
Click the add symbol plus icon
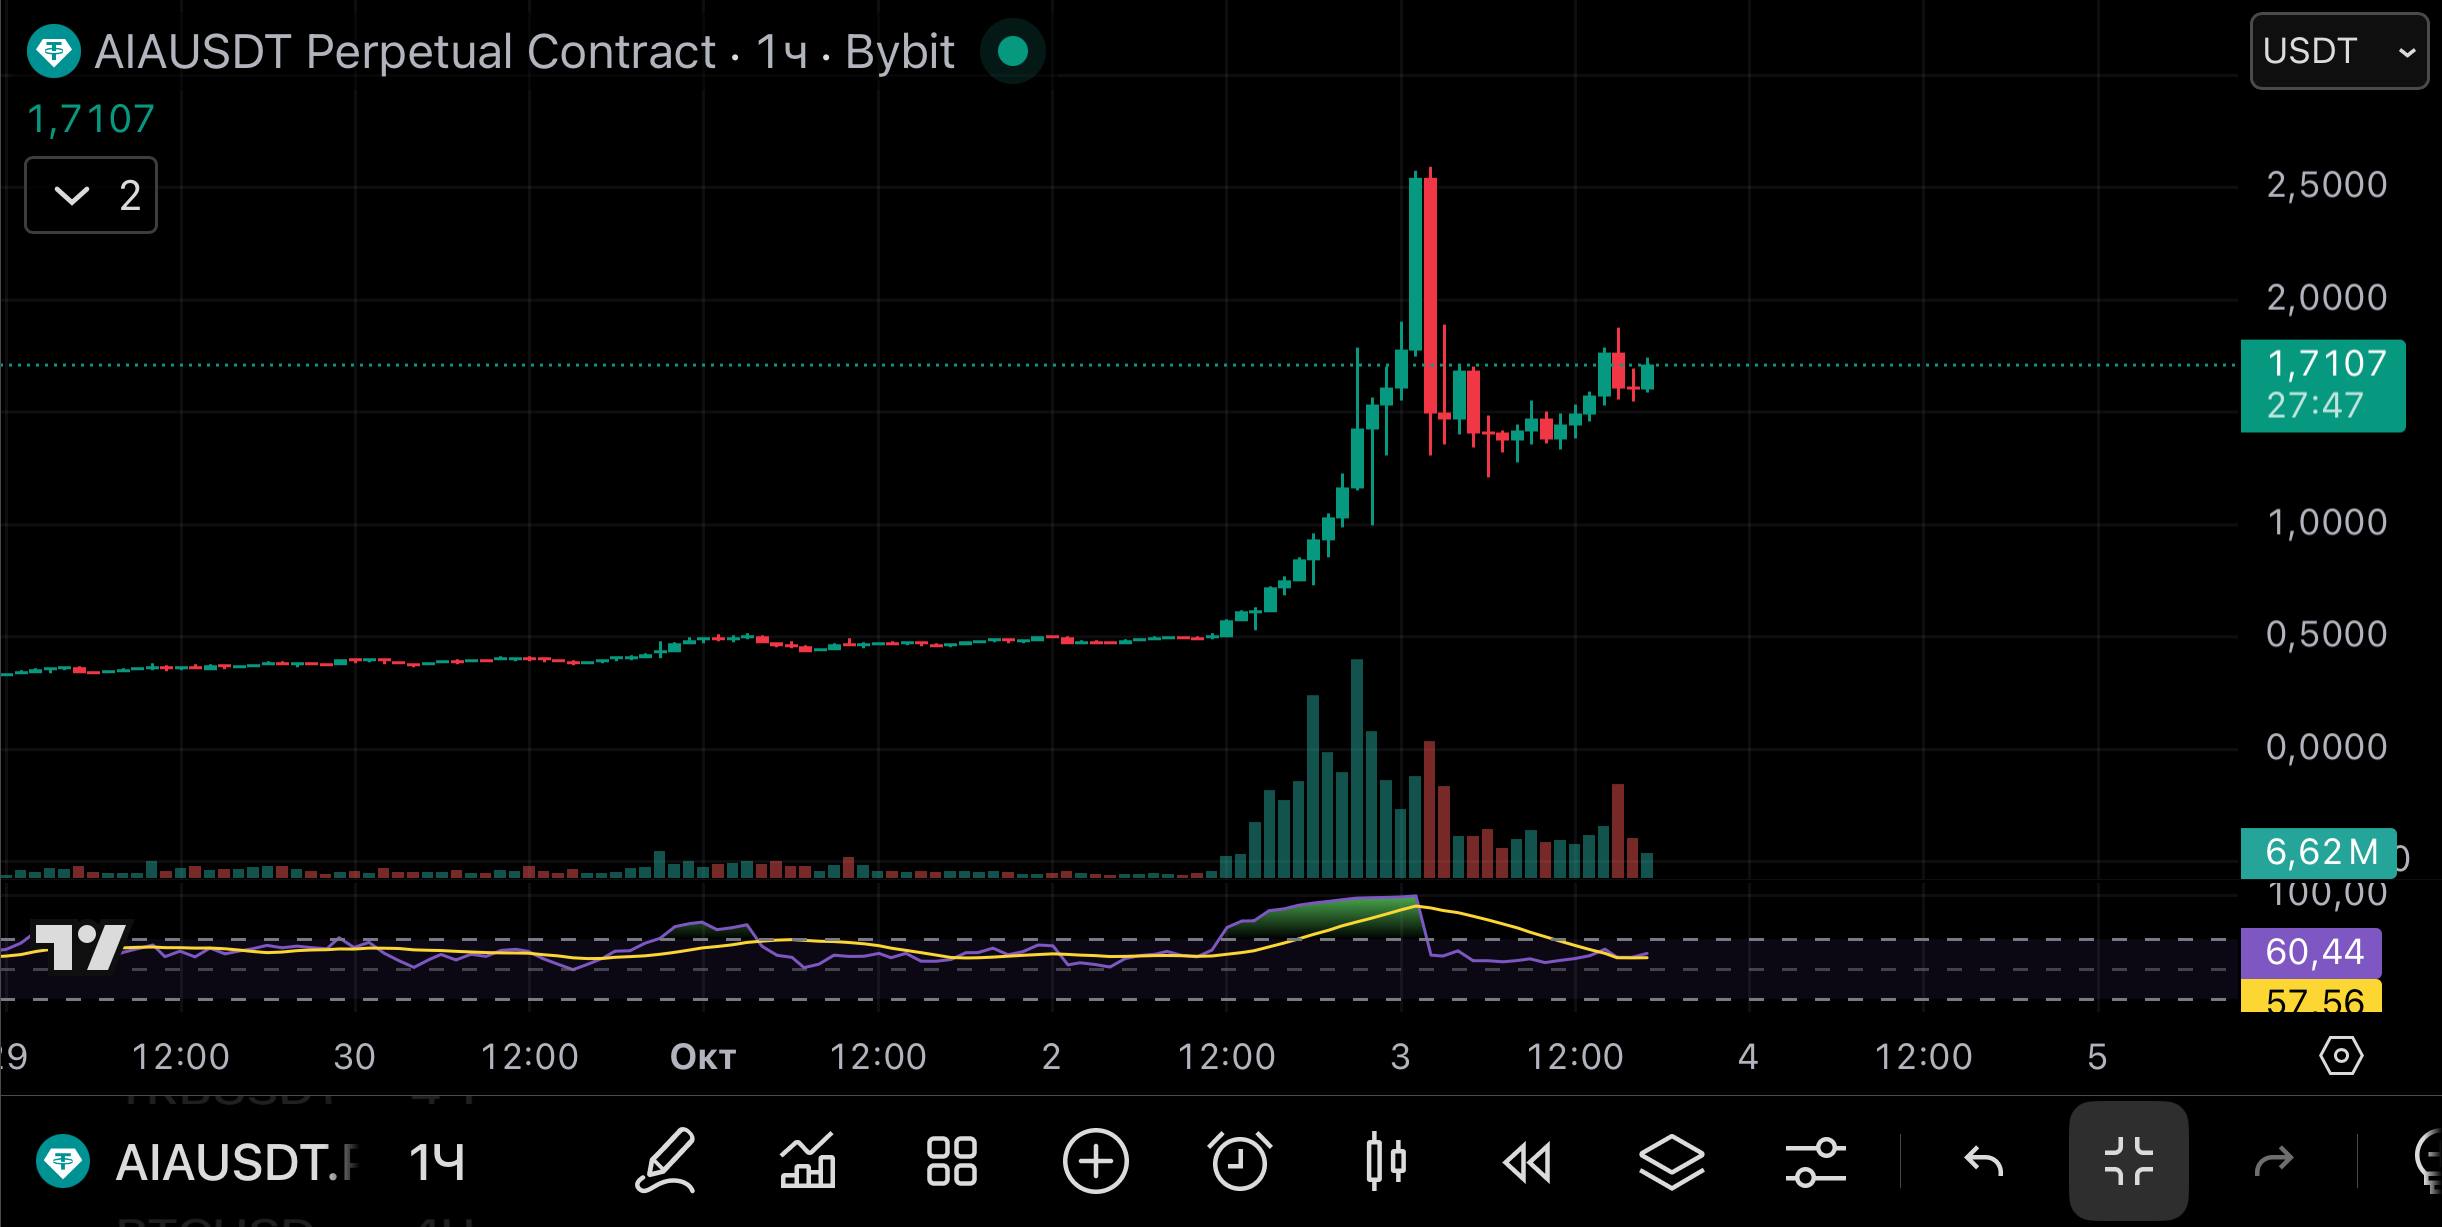coord(1095,1162)
